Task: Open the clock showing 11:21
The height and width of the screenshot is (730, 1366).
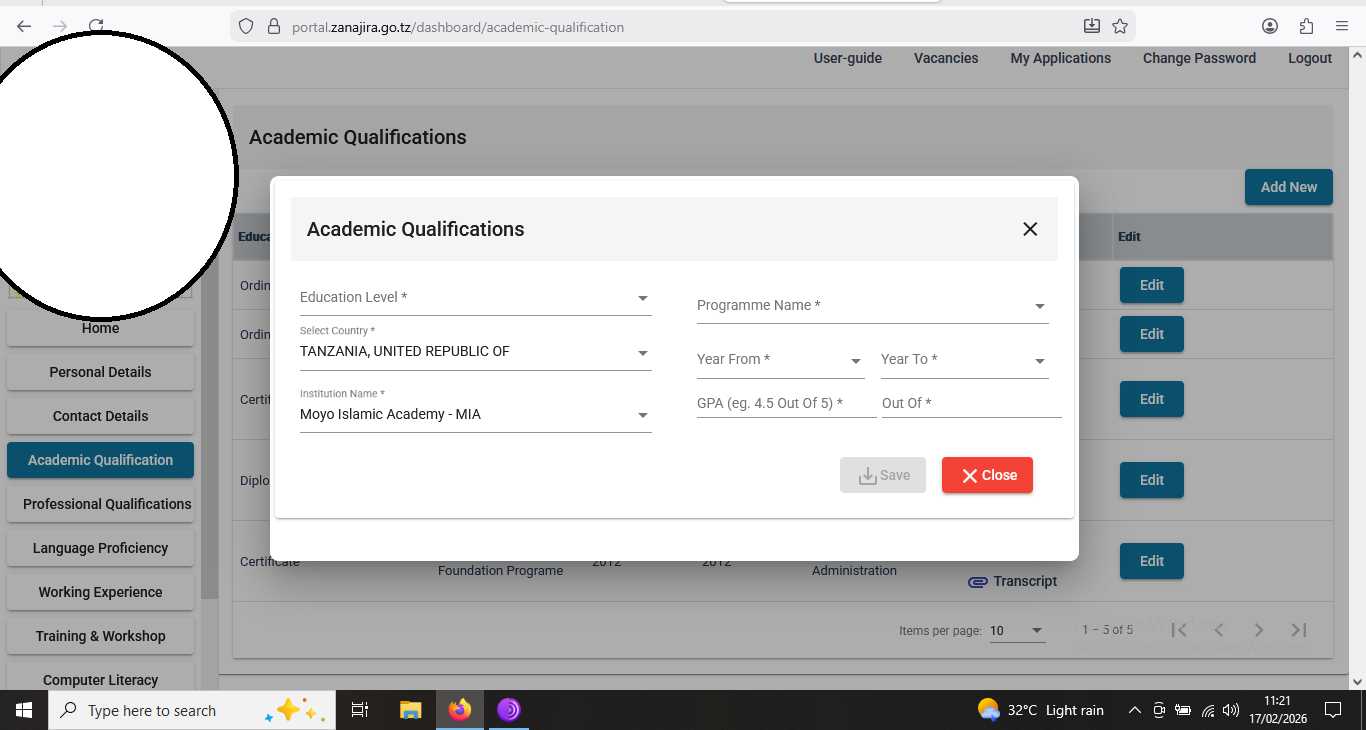Action: [x=1277, y=710]
